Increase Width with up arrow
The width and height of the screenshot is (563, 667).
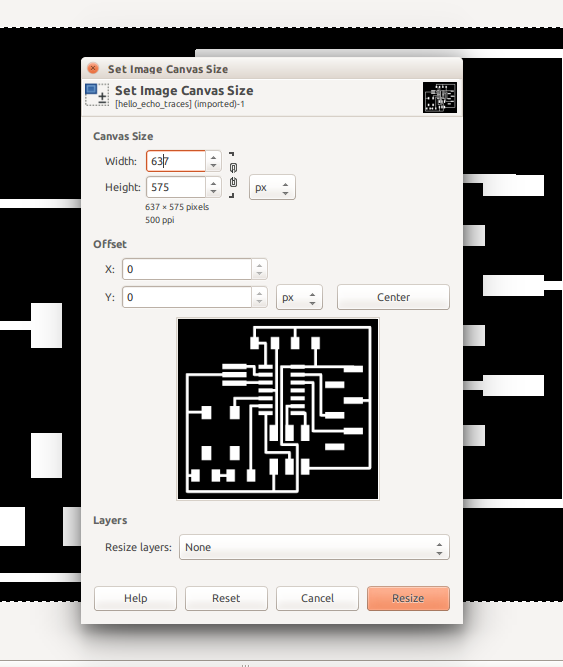coord(213,157)
